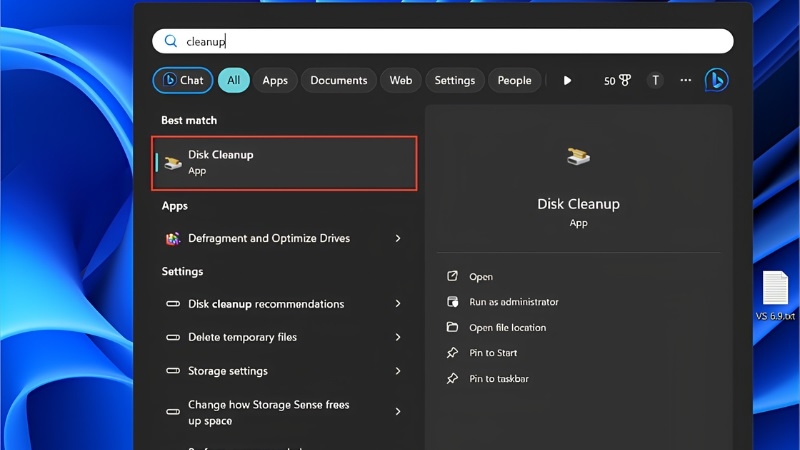Click the Open action icon
Viewport: 800px width, 450px height.
click(452, 276)
